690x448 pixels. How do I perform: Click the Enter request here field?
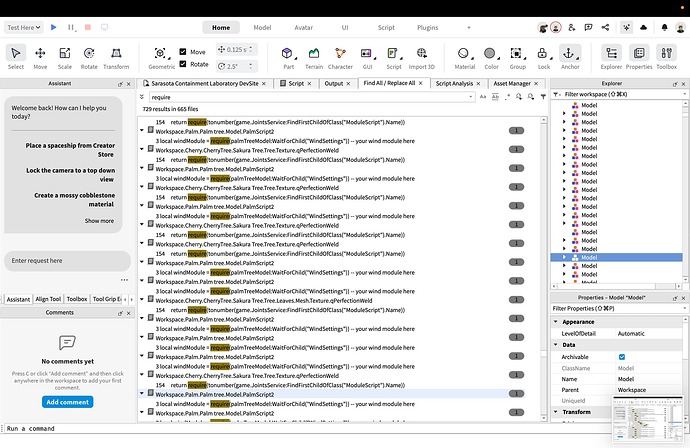pos(67,261)
